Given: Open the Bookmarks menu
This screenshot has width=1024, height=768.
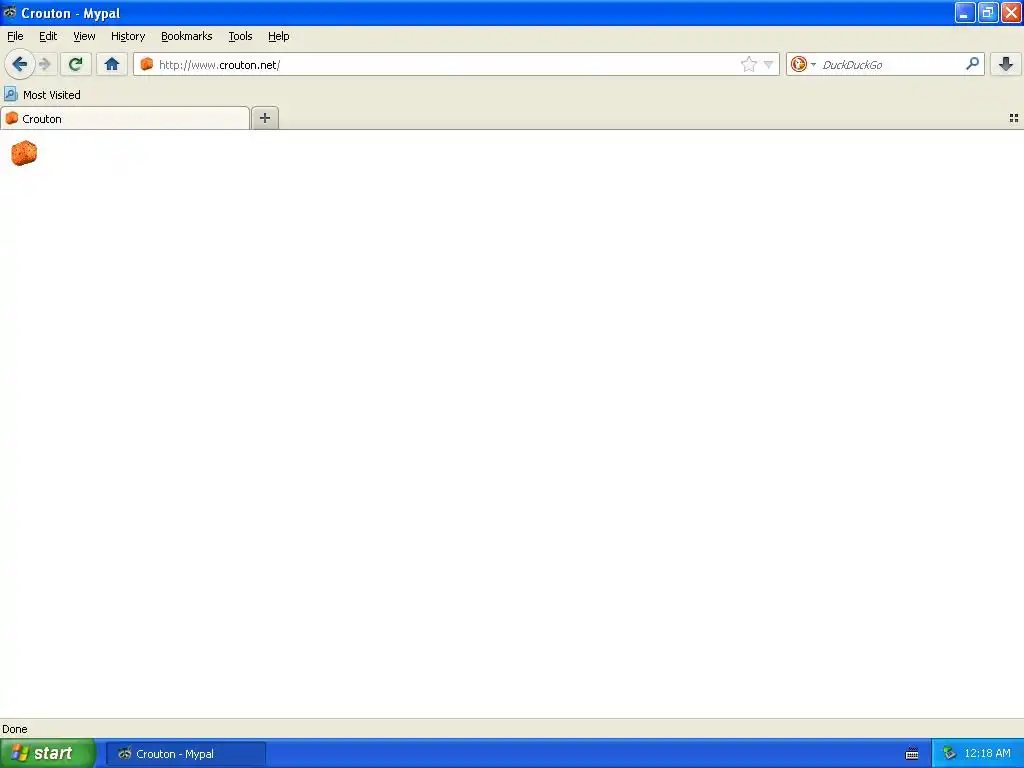Looking at the screenshot, I should coord(187,36).
